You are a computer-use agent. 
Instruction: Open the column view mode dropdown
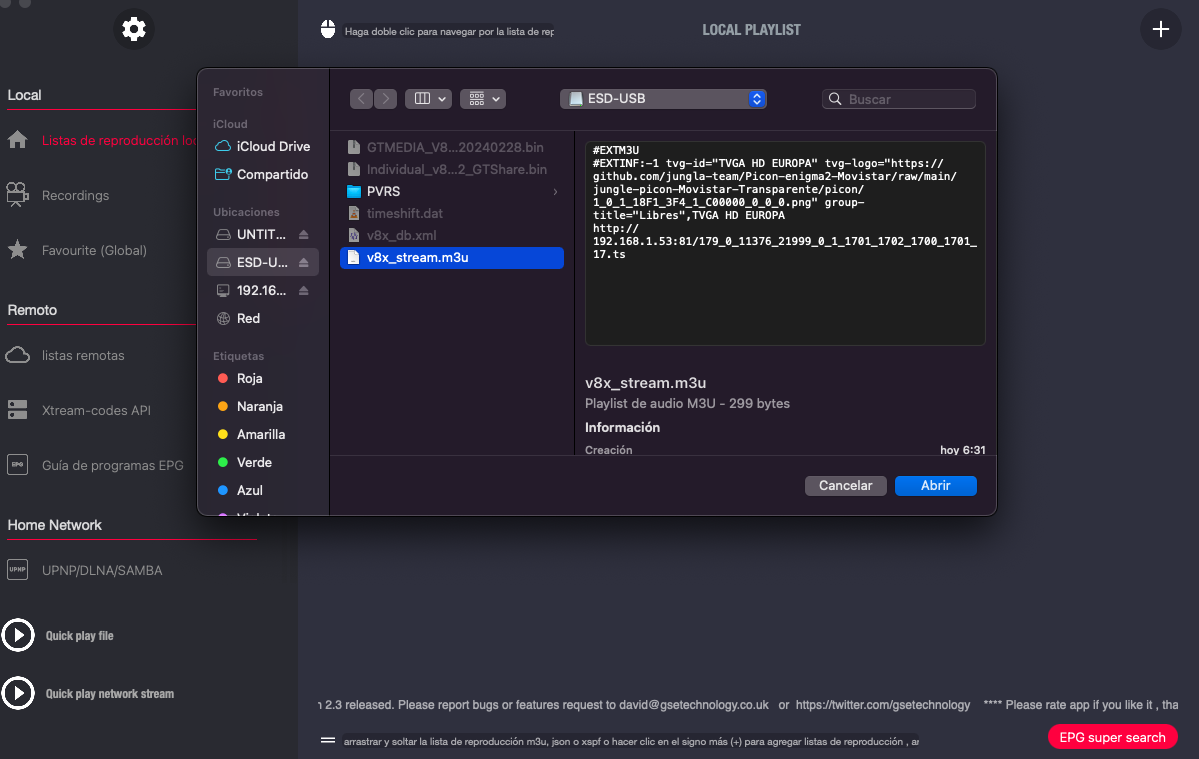tap(428, 99)
